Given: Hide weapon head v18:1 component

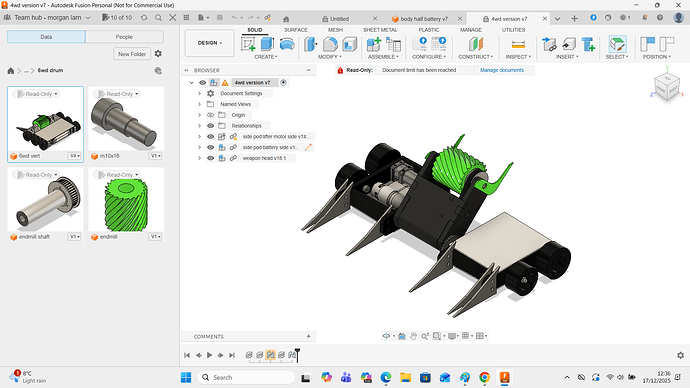Looking at the screenshot, I should pos(210,158).
